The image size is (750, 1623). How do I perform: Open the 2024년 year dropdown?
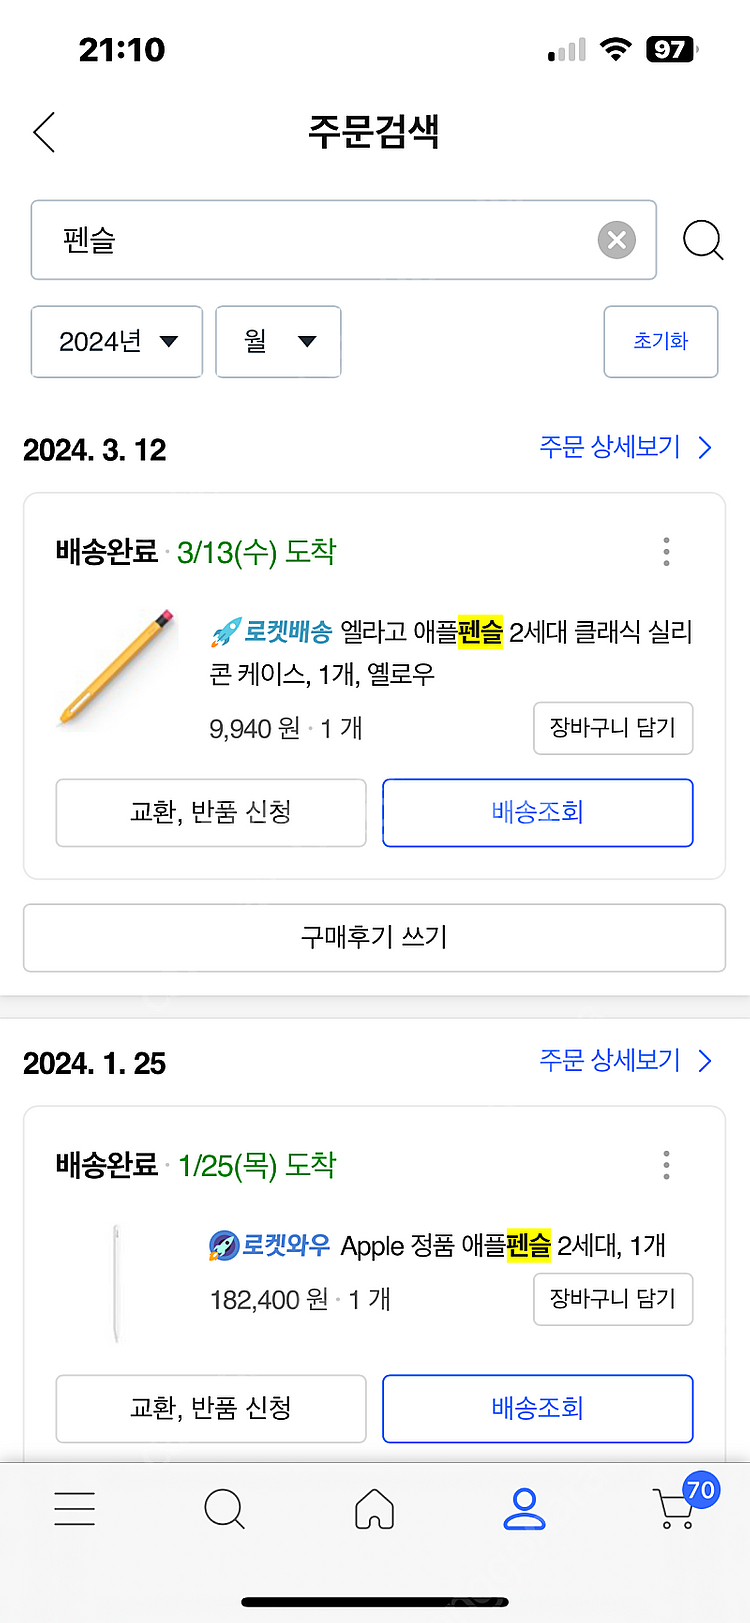click(117, 342)
